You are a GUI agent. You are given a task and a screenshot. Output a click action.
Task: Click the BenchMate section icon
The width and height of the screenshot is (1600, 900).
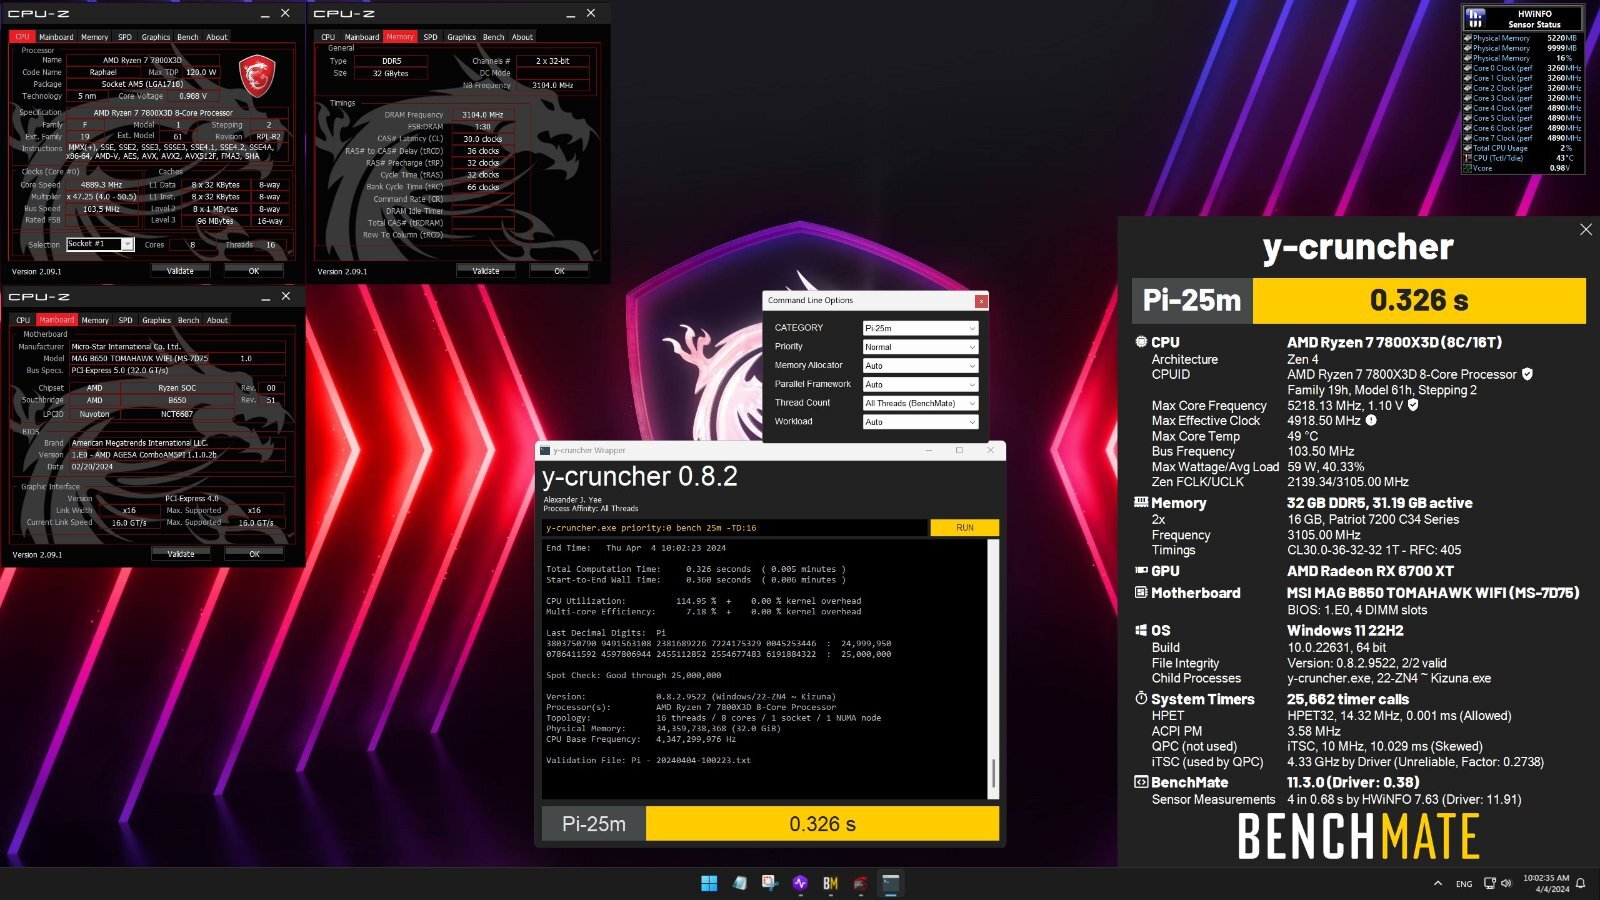pyautogui.click(x=1141, y=782)
